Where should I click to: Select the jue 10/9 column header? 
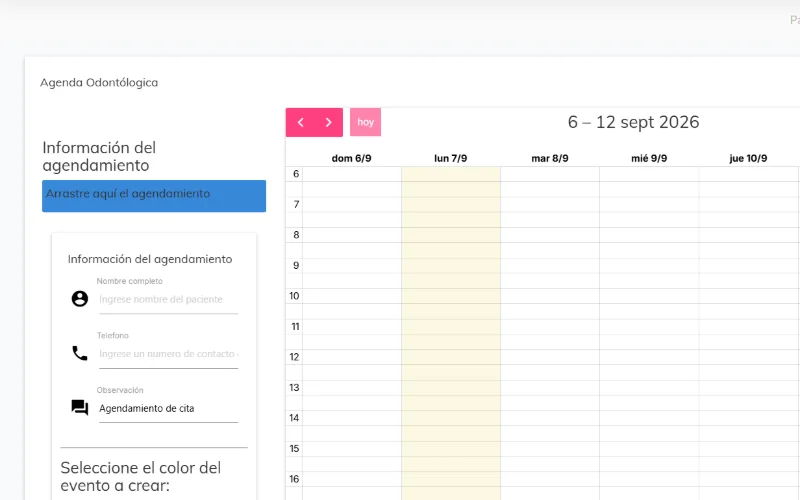(748, 158)
